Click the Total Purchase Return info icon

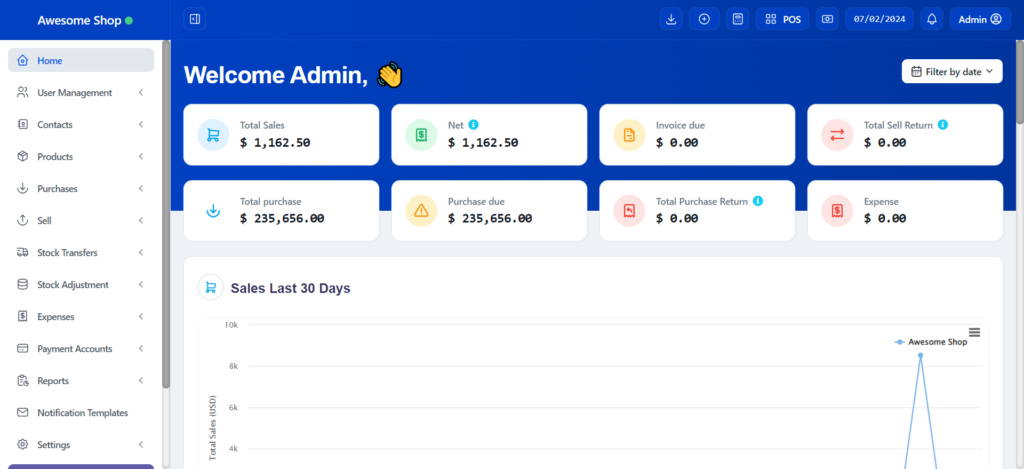(x=758, y=201)
